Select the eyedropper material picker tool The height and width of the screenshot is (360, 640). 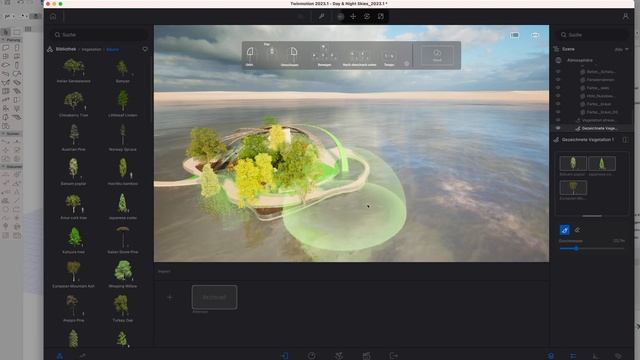coord(322,16)
